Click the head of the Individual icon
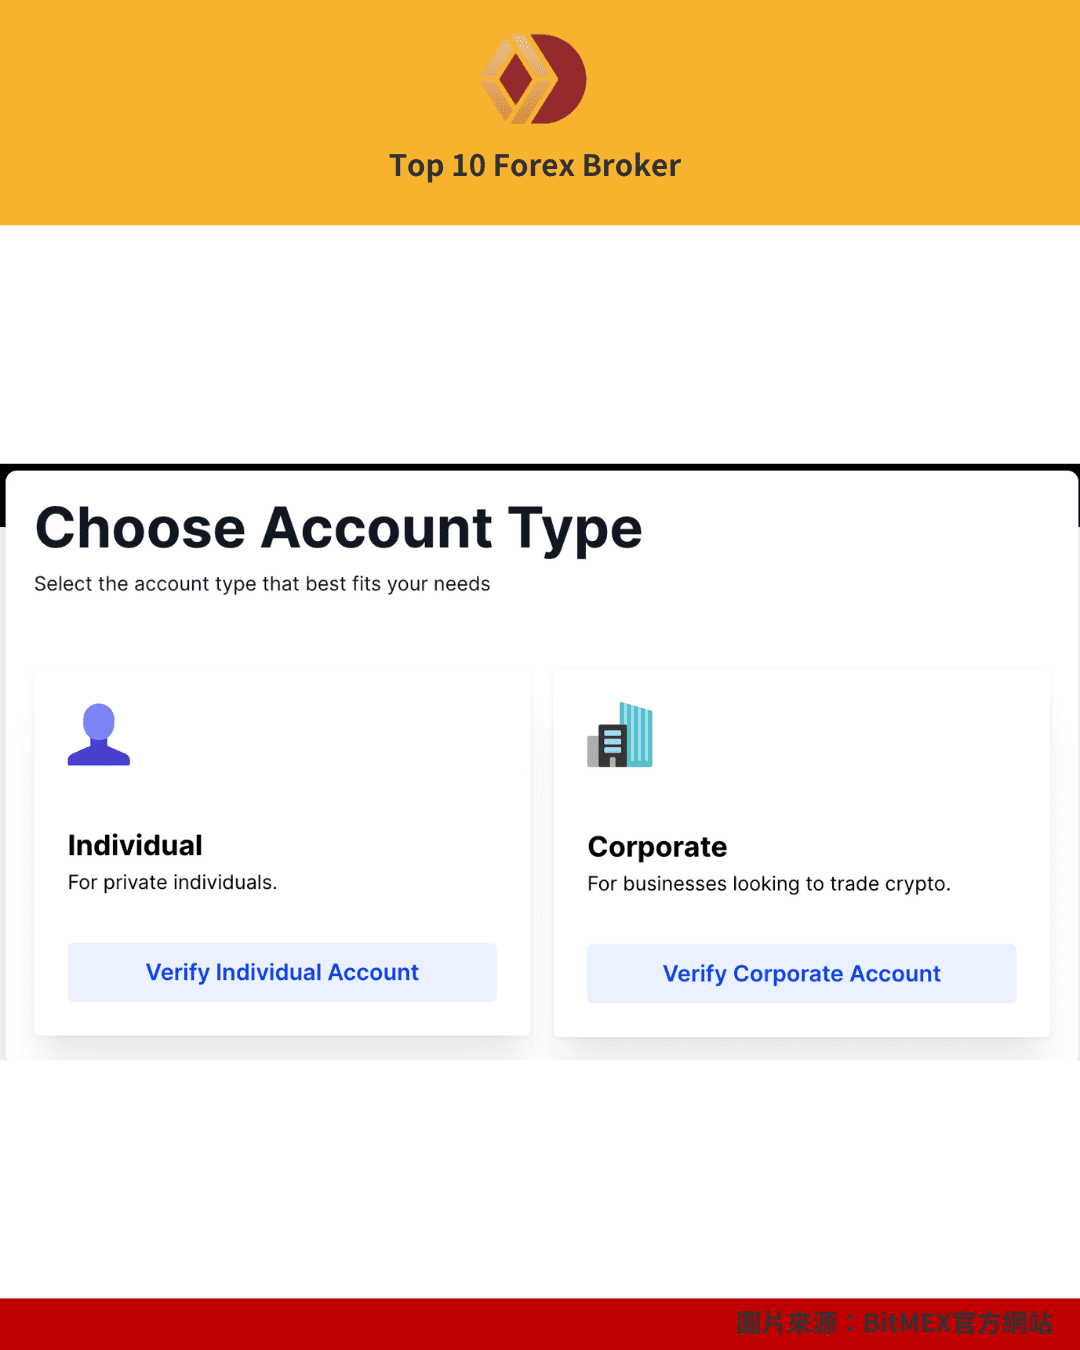 pos(99,720)
